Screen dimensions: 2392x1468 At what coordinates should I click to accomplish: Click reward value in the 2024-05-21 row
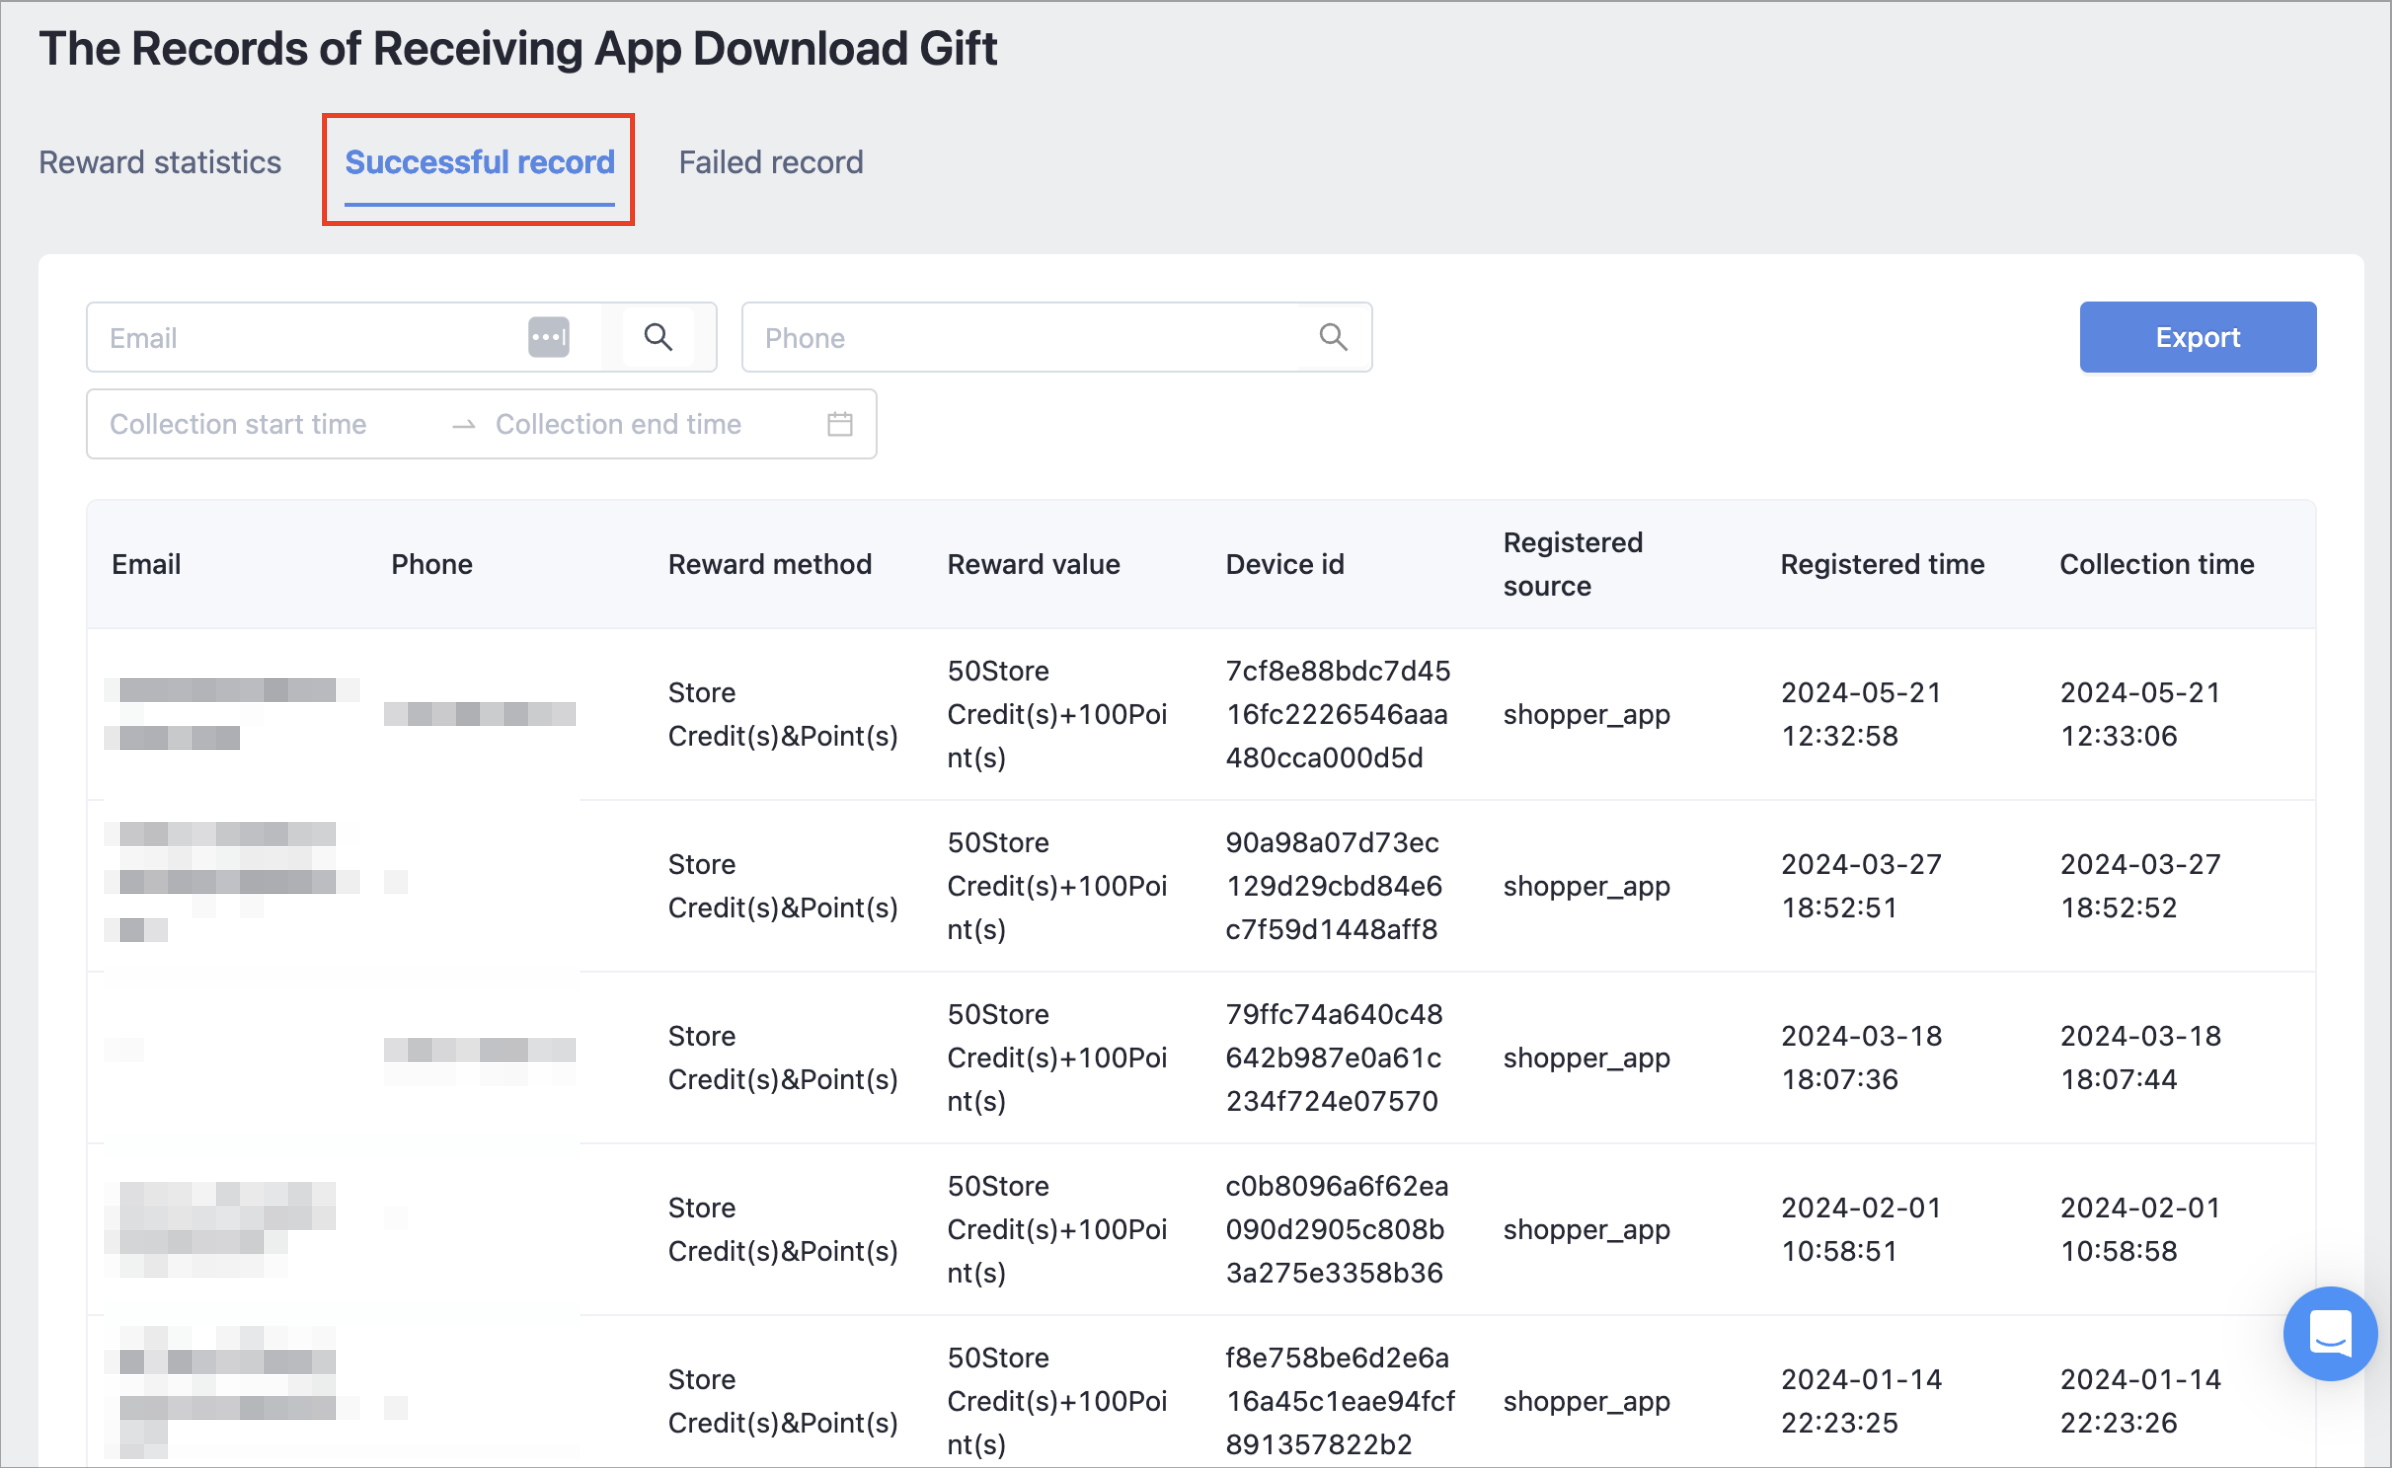(x=1057, y=714)
